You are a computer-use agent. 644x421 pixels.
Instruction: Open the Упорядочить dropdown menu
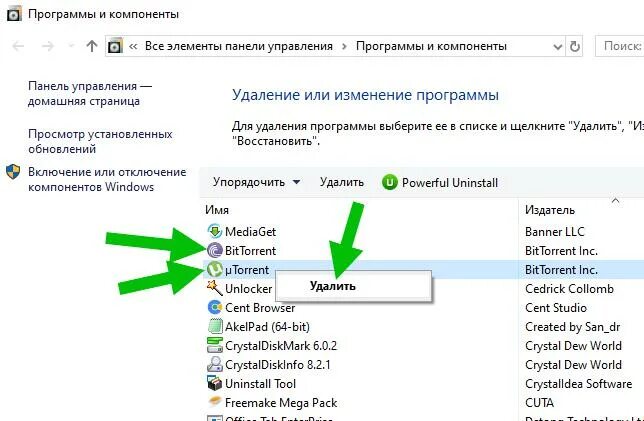(x=257, y=182)
